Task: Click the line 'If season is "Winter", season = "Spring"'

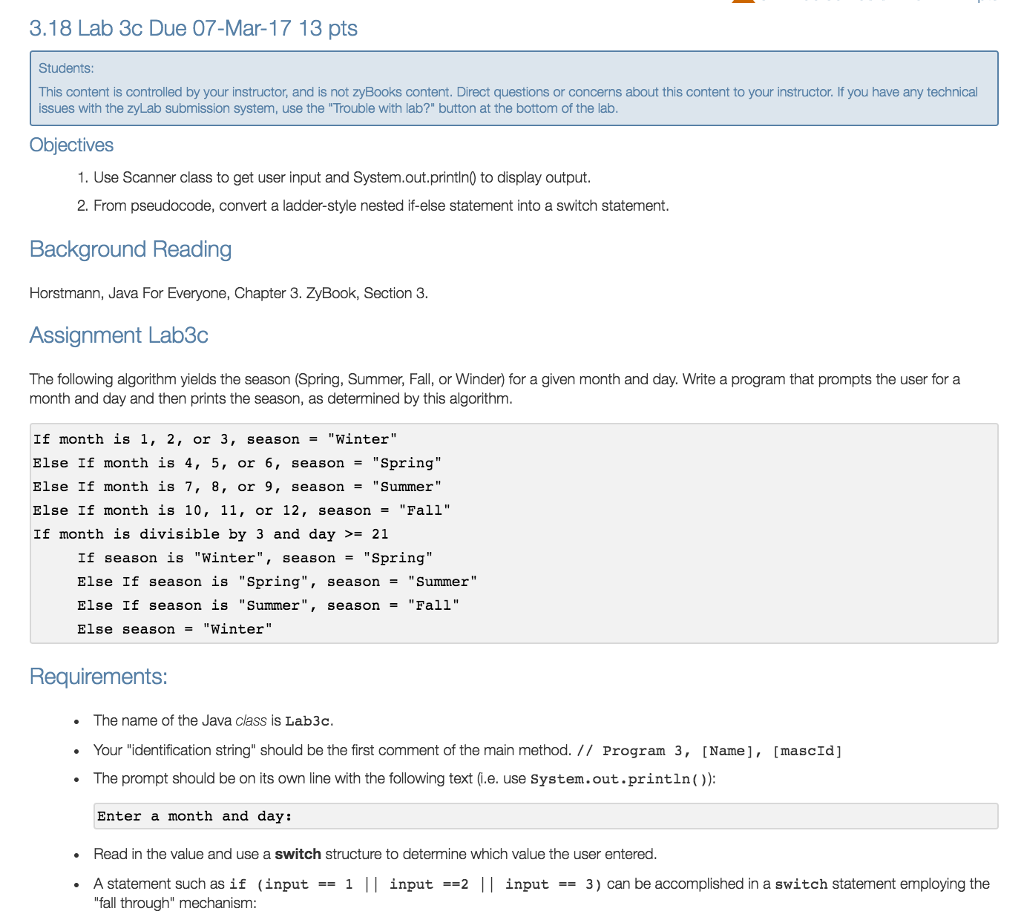Action: point(255,558)
